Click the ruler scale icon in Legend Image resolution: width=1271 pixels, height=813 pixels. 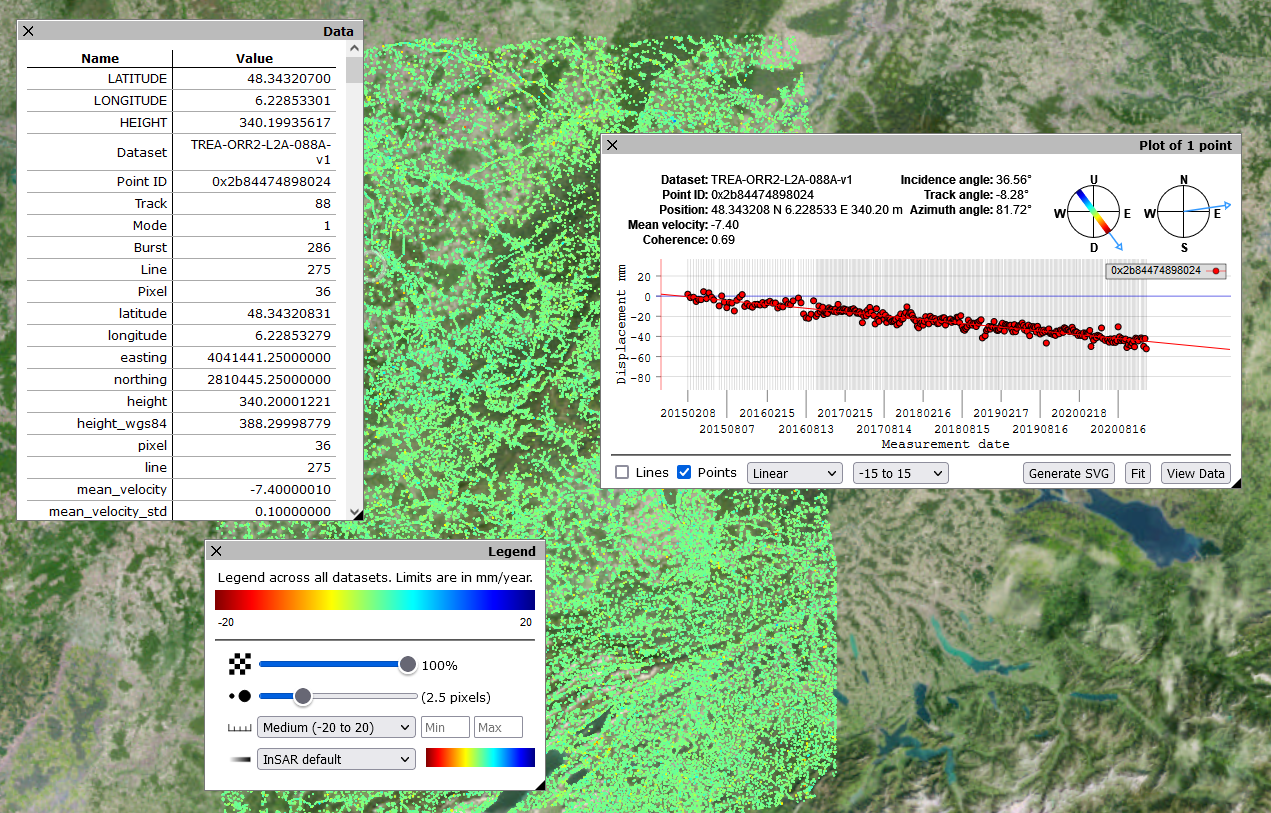tap(239, 728)
